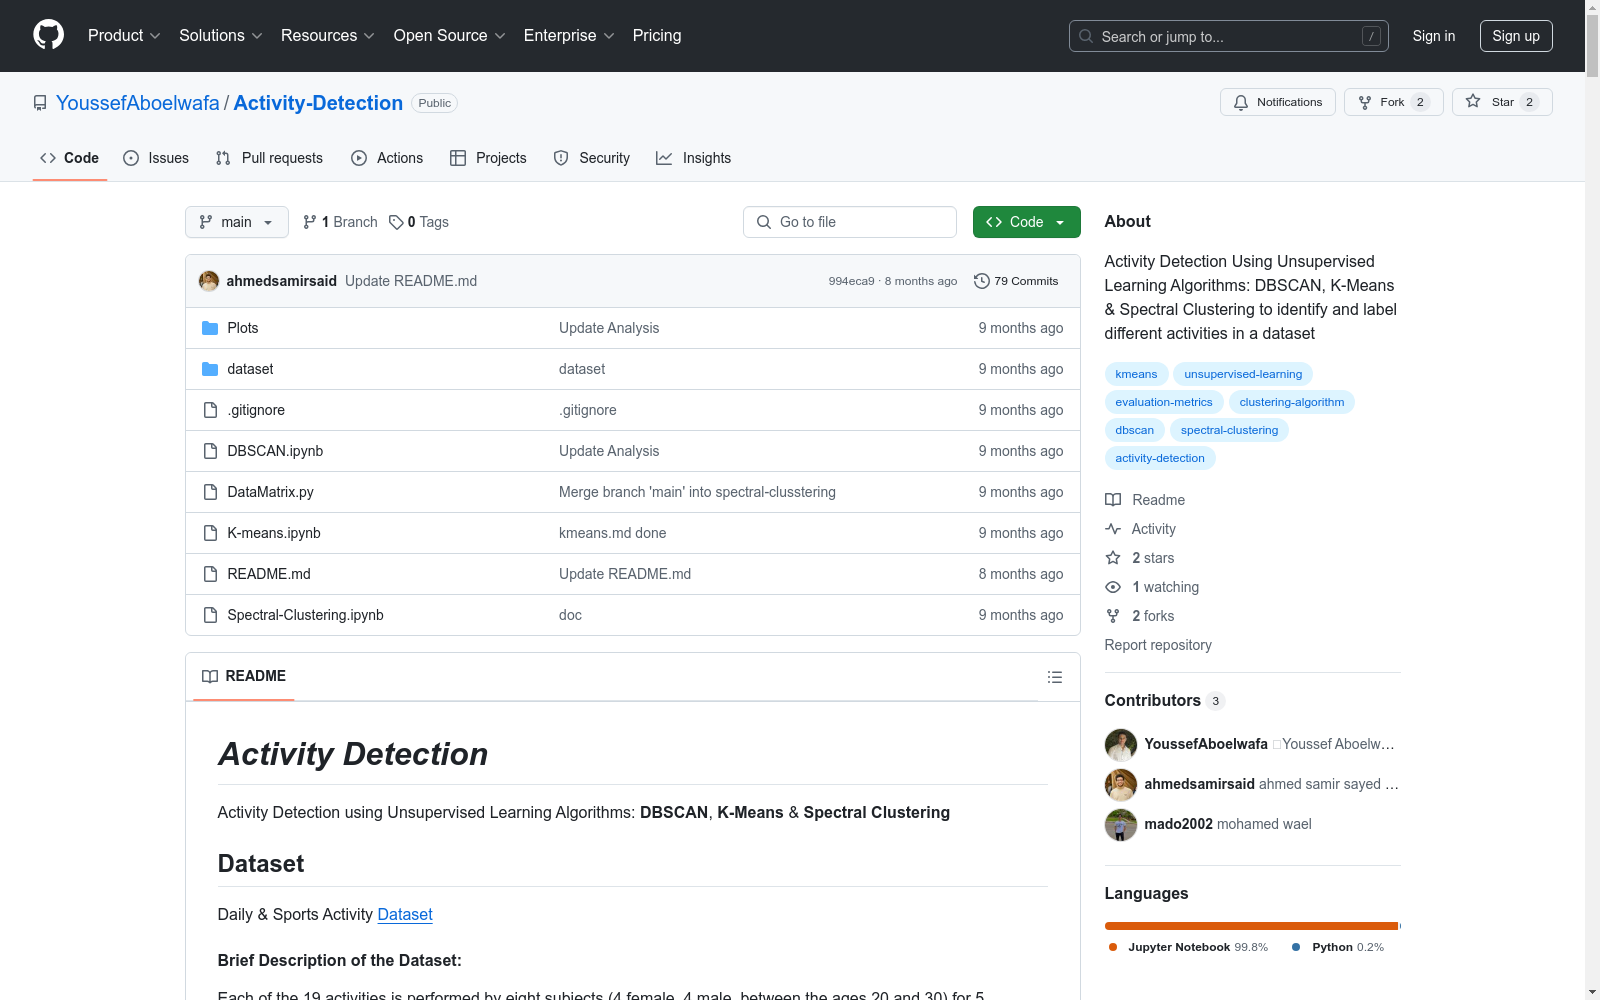Switch to the Projects tab

[x=488, y=158]
